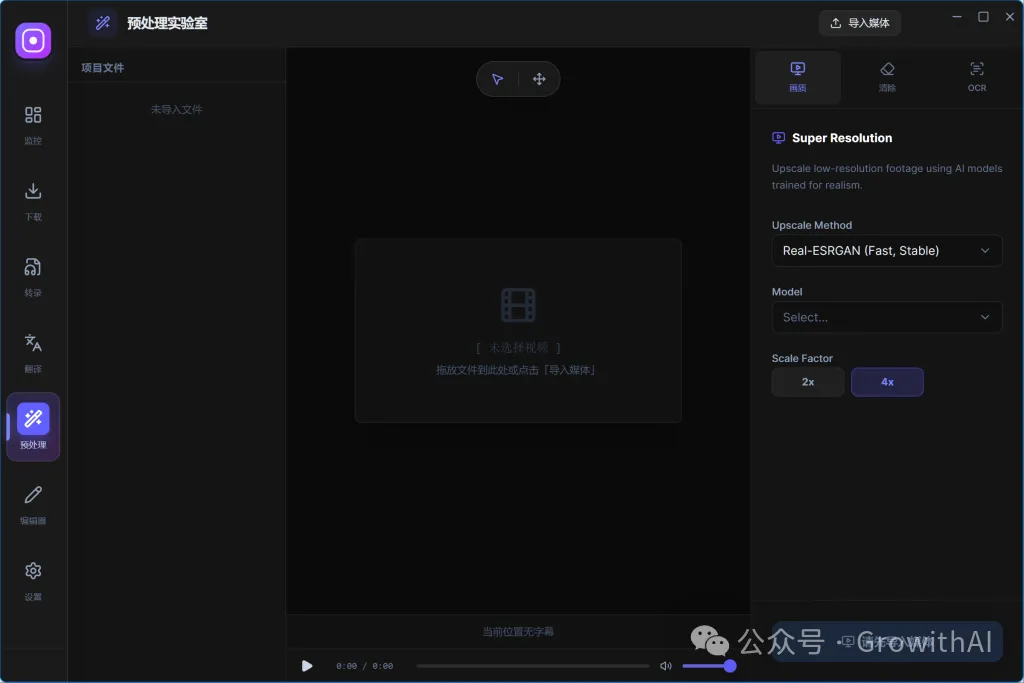Click the 导入媒体 import media button
This screenshot has height=683, width=1024.
pyautogui.click(x=859, y=23)
